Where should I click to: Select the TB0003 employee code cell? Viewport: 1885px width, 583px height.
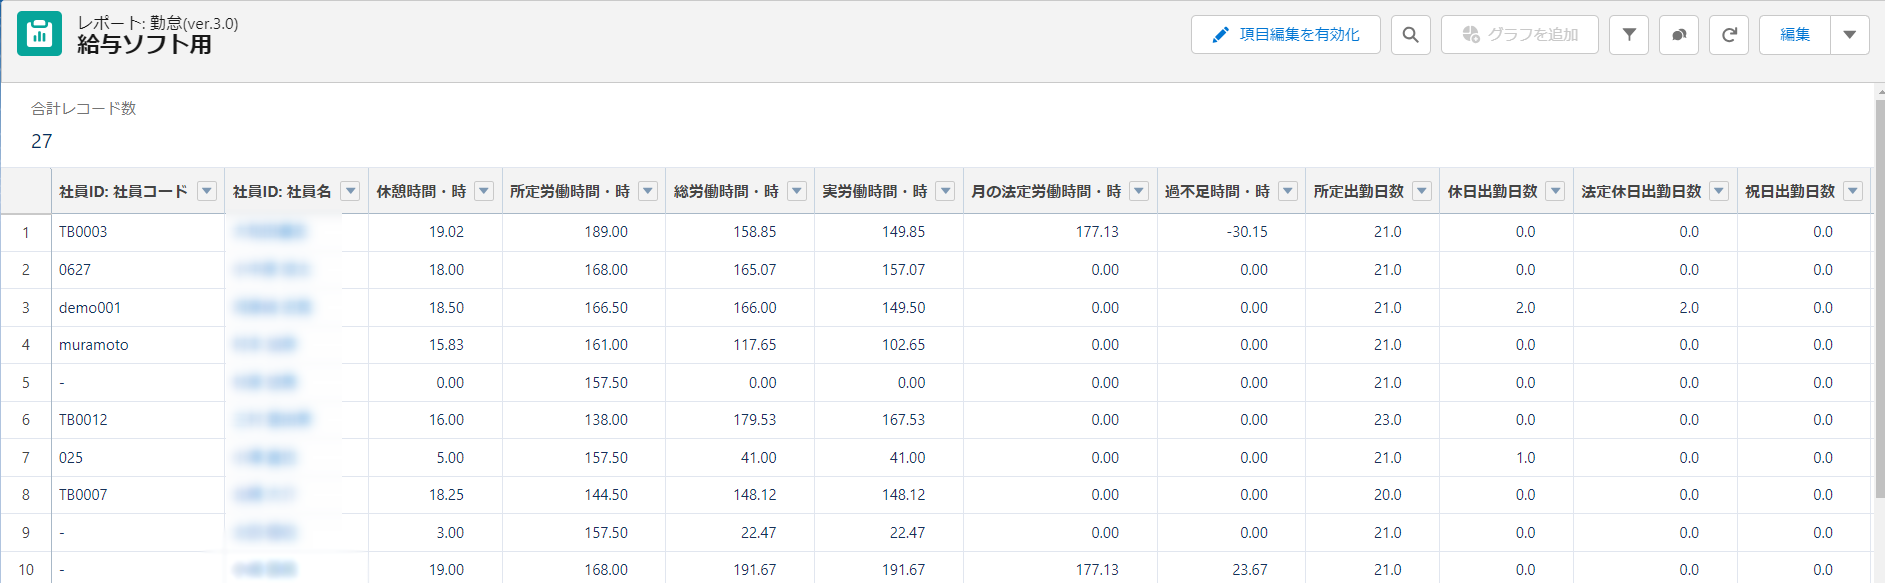(83, 232)
